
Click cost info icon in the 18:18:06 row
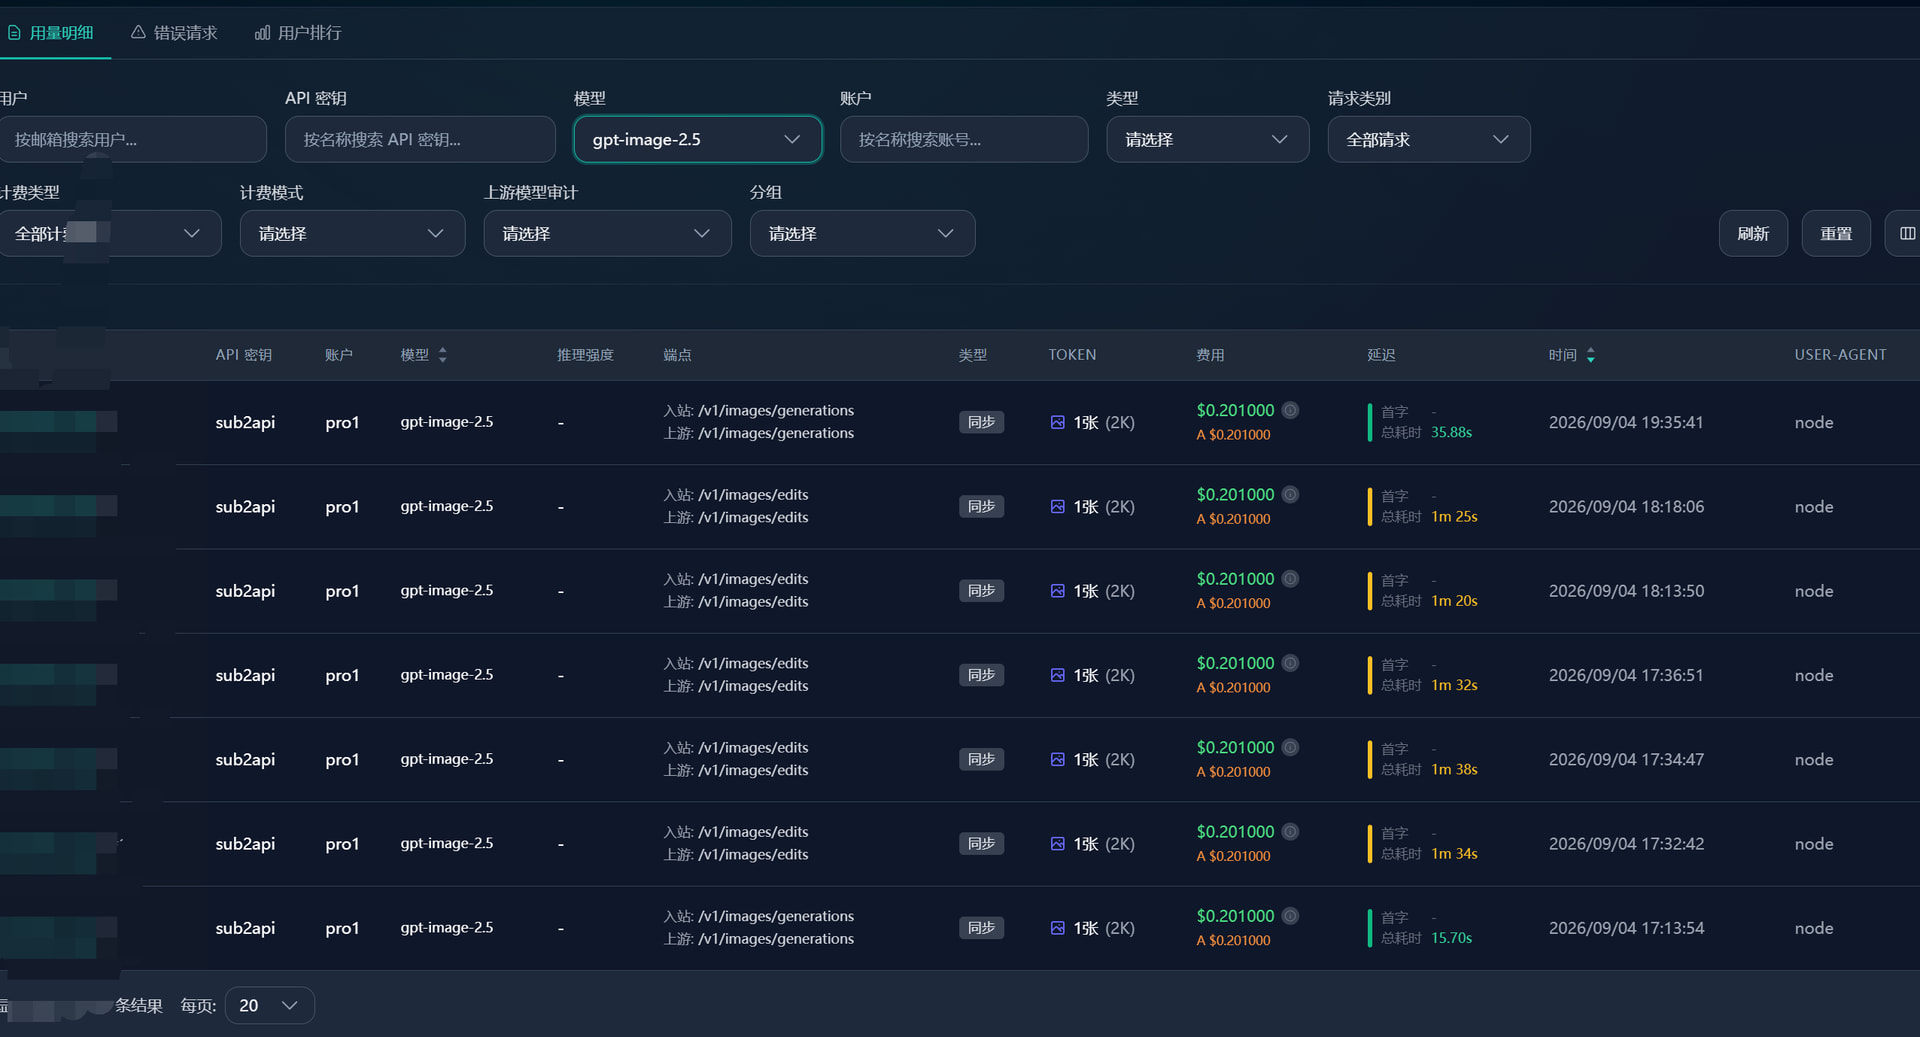point(1291,494)
